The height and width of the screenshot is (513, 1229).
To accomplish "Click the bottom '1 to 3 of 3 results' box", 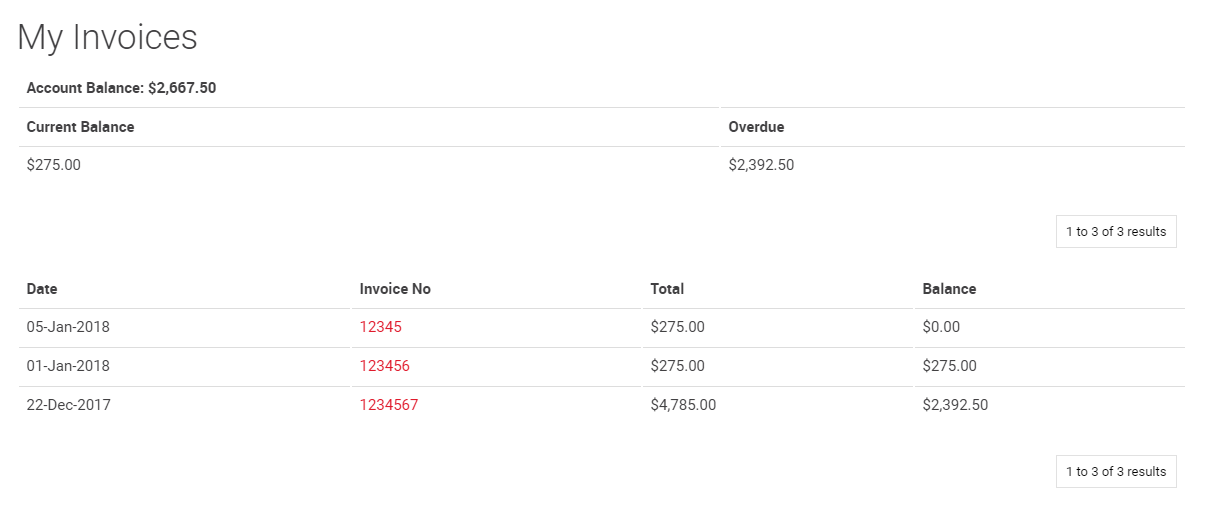I will tap(1115, 472).
